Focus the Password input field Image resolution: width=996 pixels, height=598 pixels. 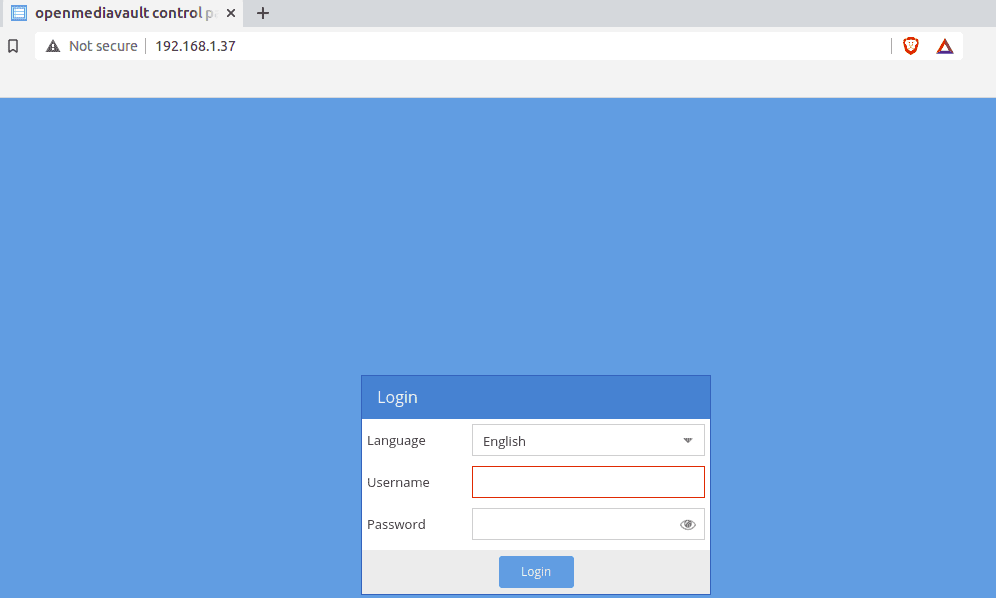tap(588, 524)
